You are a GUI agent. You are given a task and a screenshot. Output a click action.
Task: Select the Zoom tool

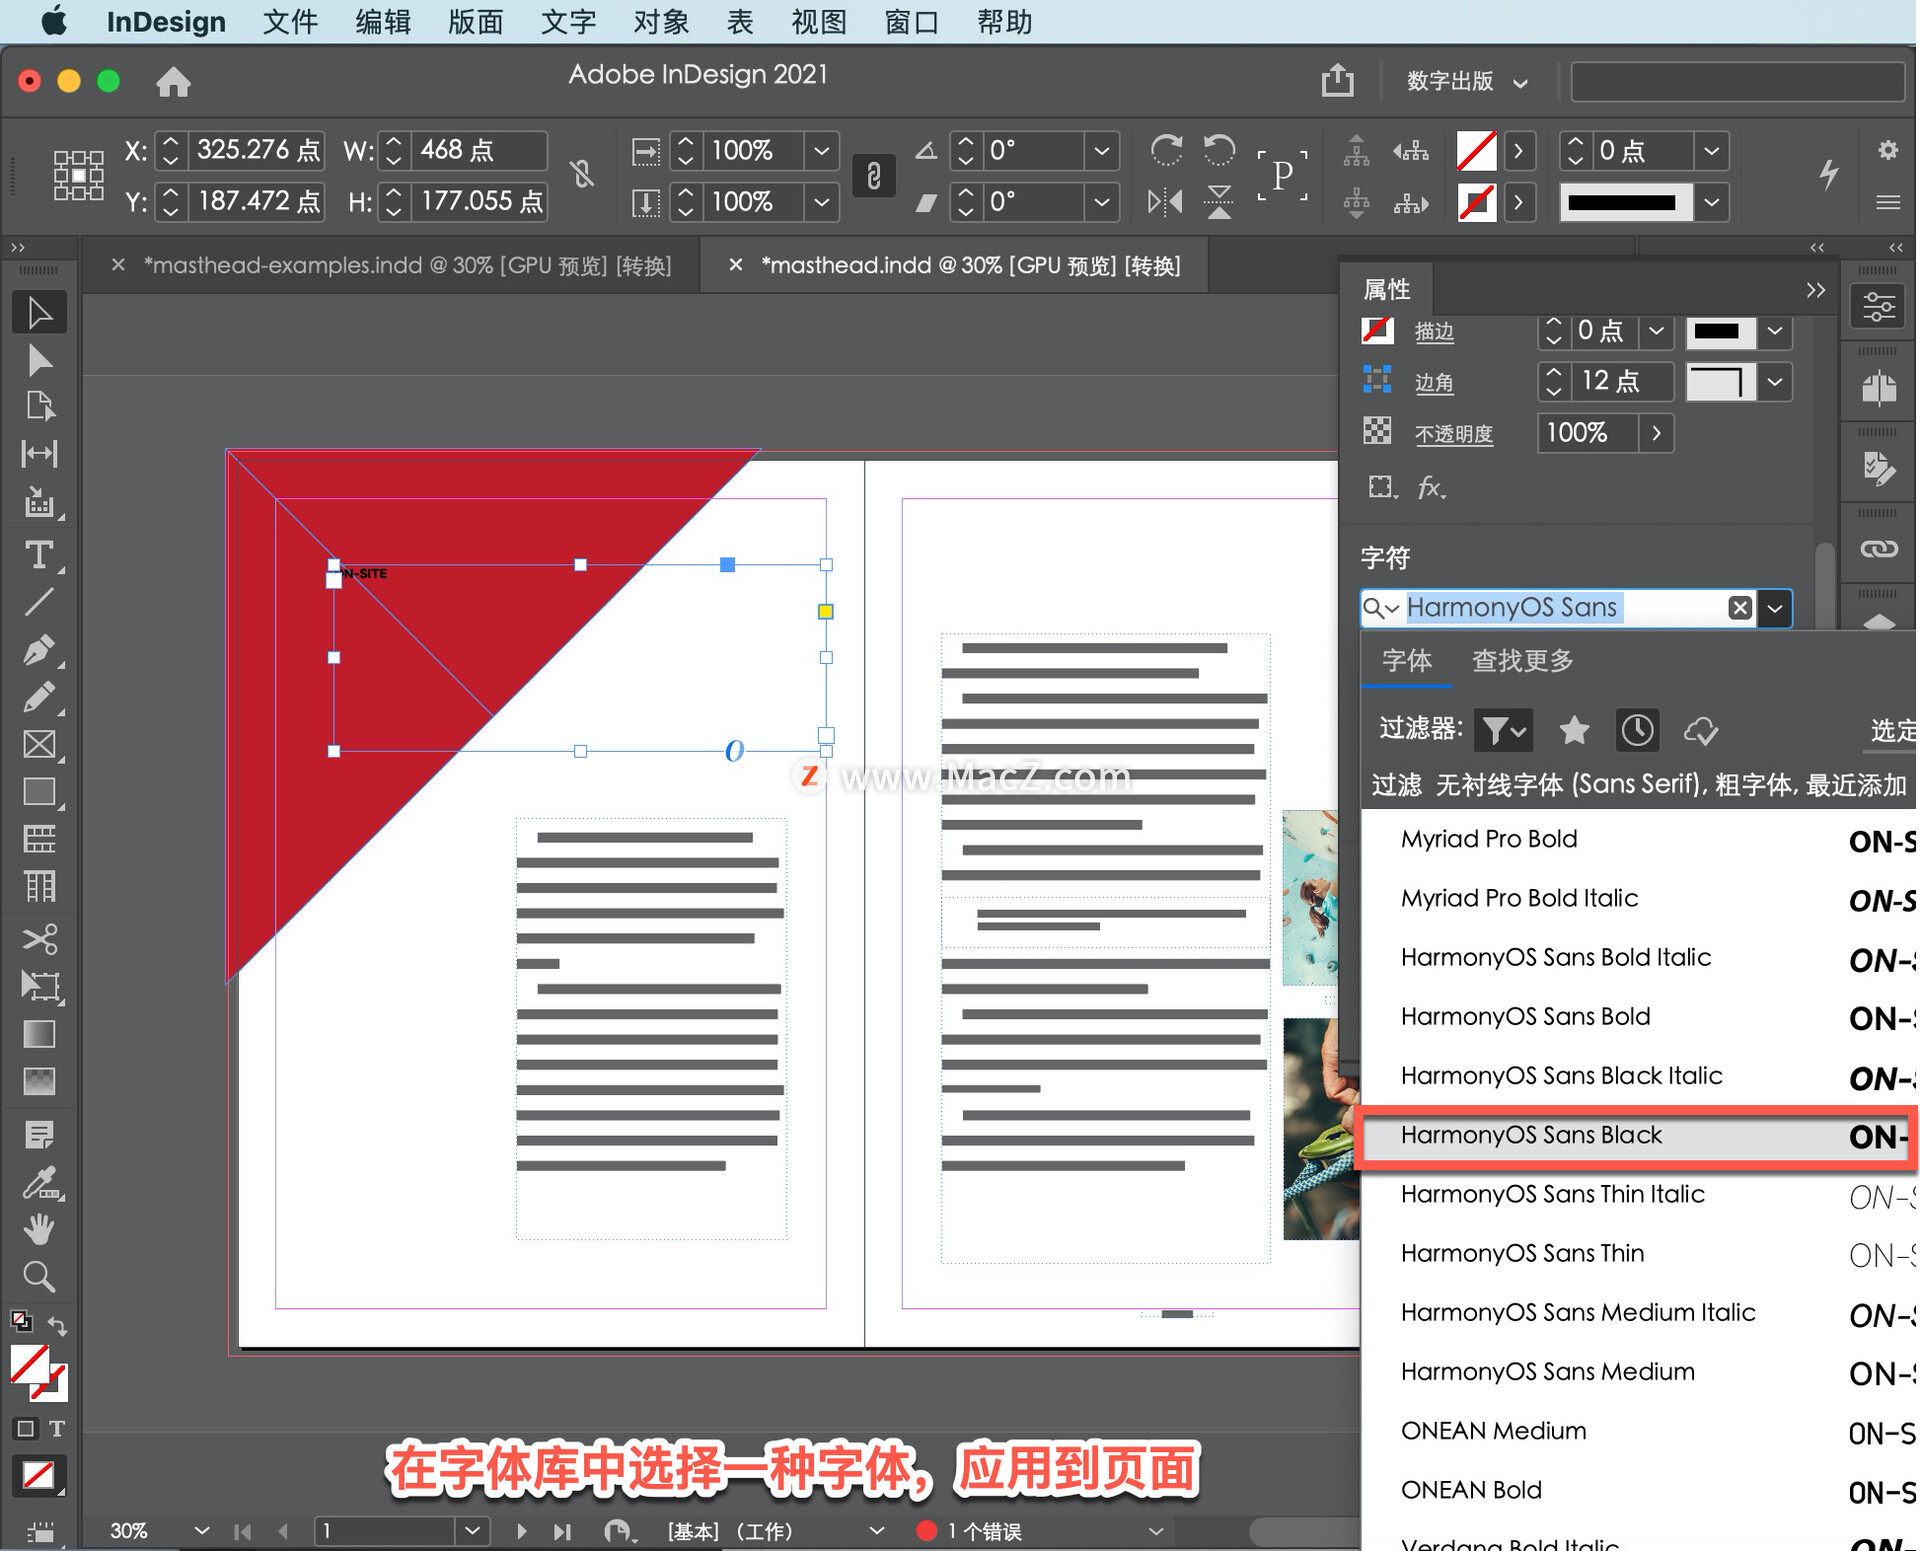click(39, 1276)
